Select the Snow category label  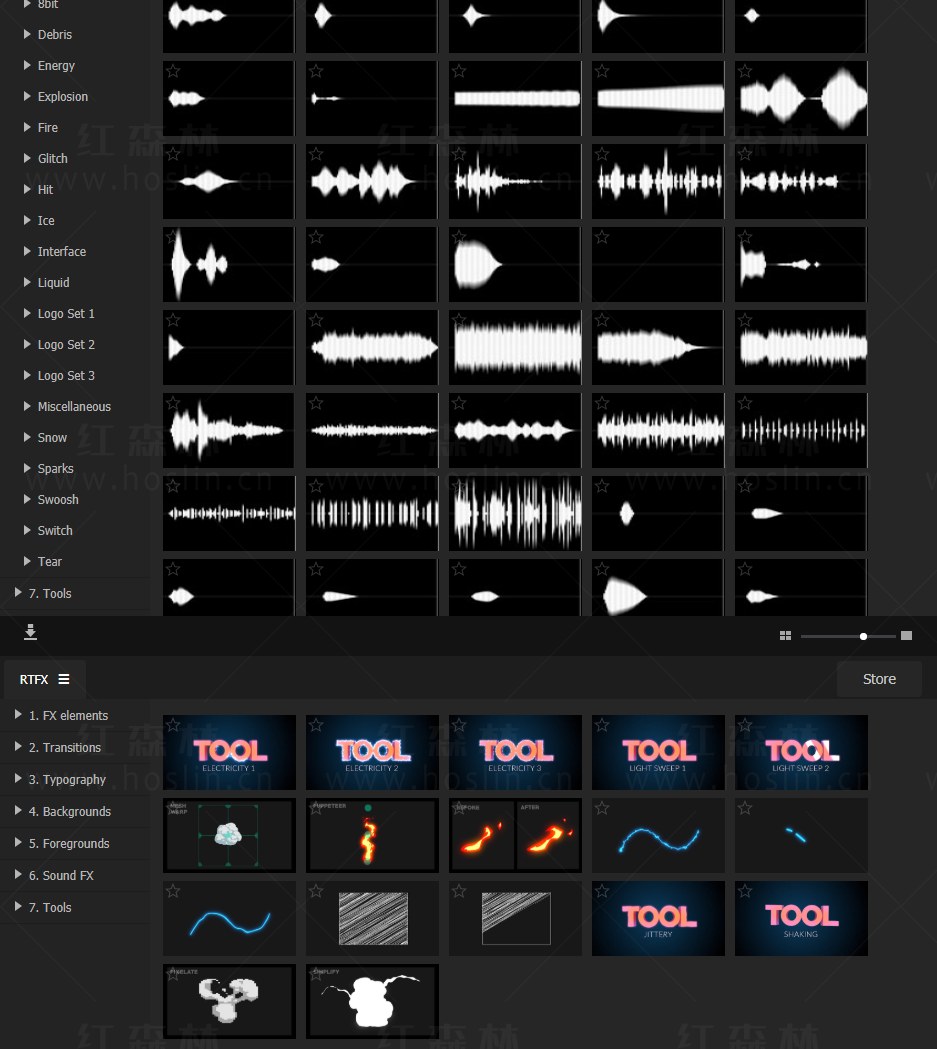pos(52,438)
